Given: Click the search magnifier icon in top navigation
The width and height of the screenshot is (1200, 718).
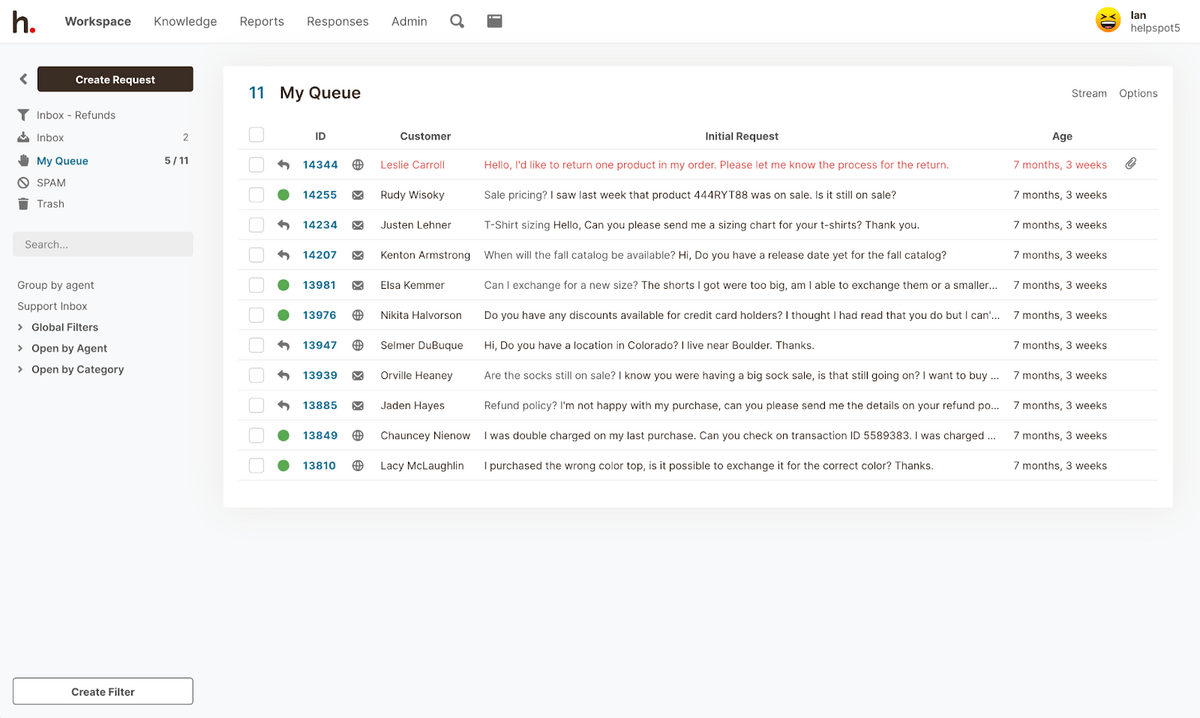Looking at the screenshot, I should pos(457,21).
